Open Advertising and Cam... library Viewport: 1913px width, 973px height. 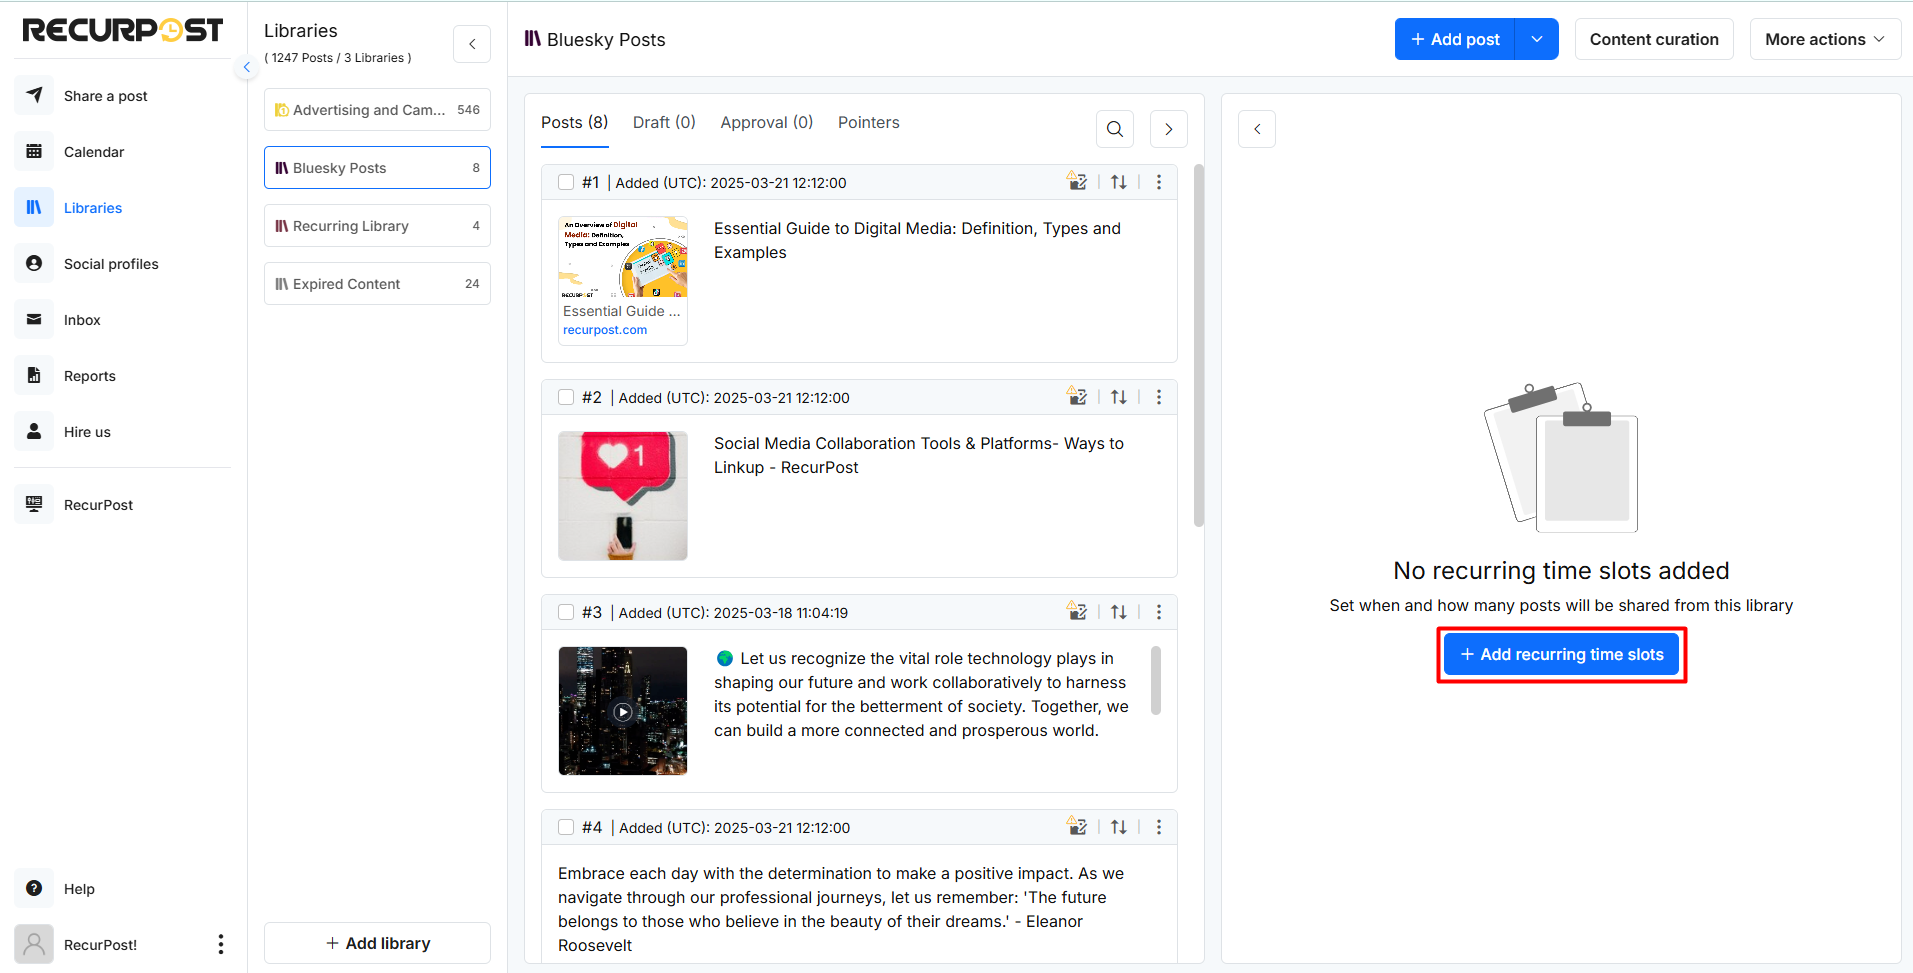pos(377,110)
